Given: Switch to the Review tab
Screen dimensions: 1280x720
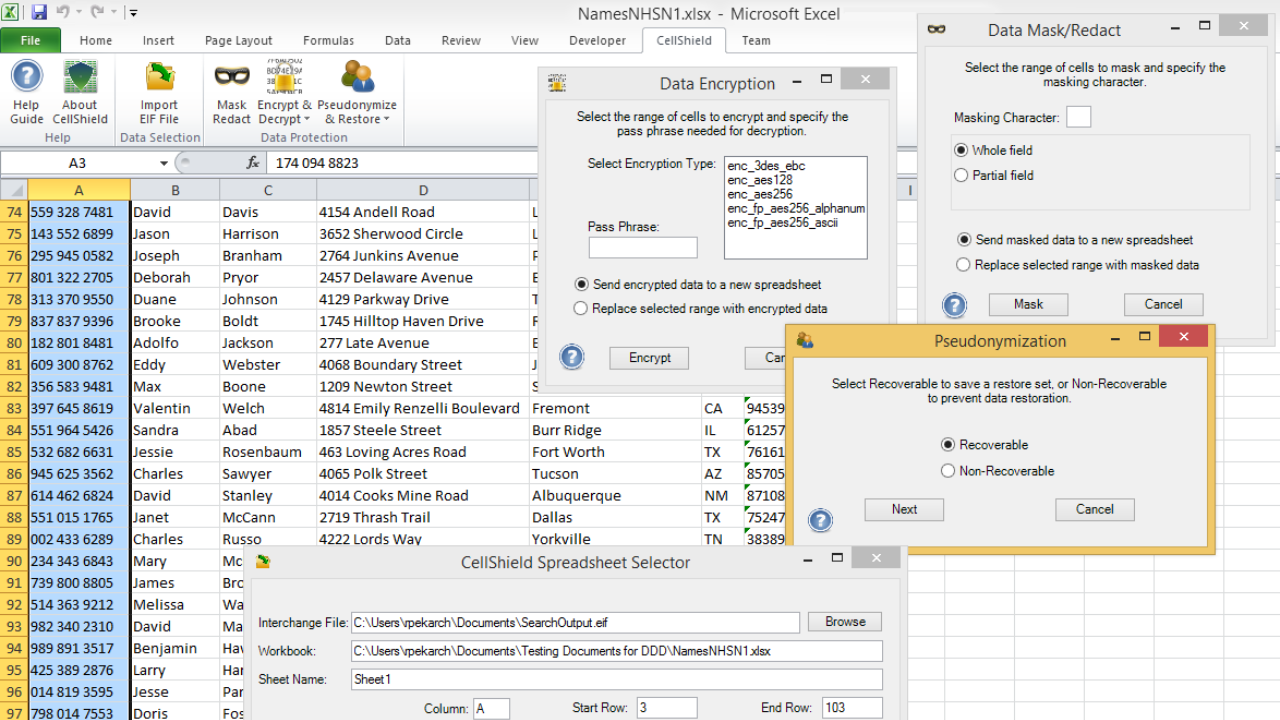Looking at the screenshot, I should click(x=461, y=41).
